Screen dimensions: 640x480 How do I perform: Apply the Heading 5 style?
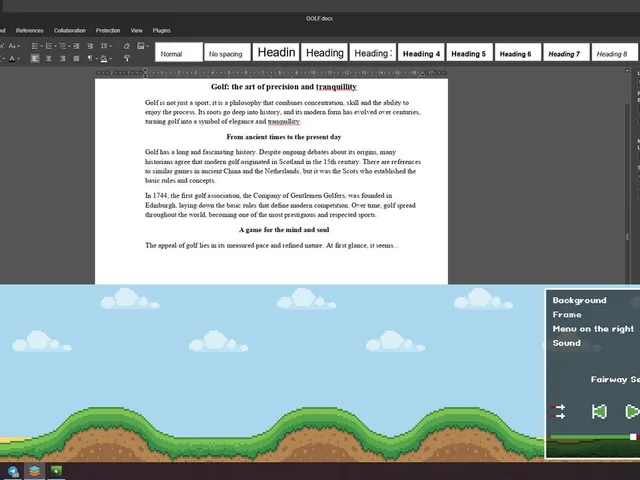tap(469, 52)
